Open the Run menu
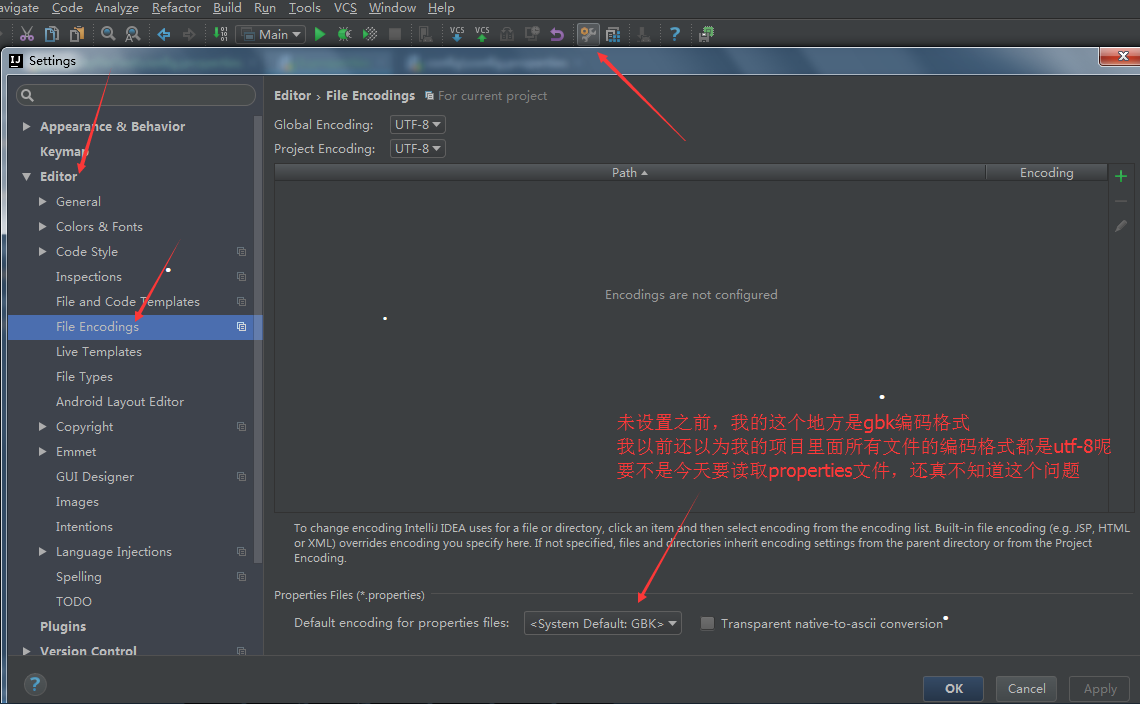The height and width of the screenshot is (704, 1140). (265, 8)
